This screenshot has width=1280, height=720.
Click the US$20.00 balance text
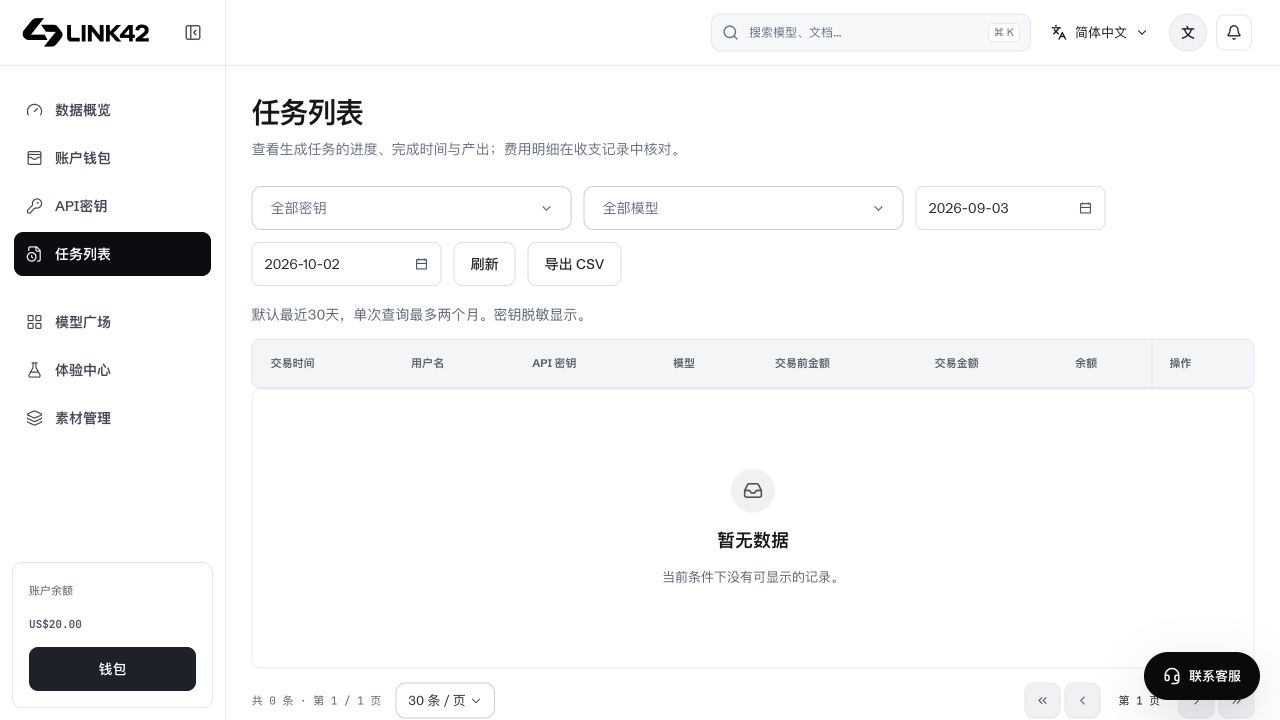[x=55, y=624]
